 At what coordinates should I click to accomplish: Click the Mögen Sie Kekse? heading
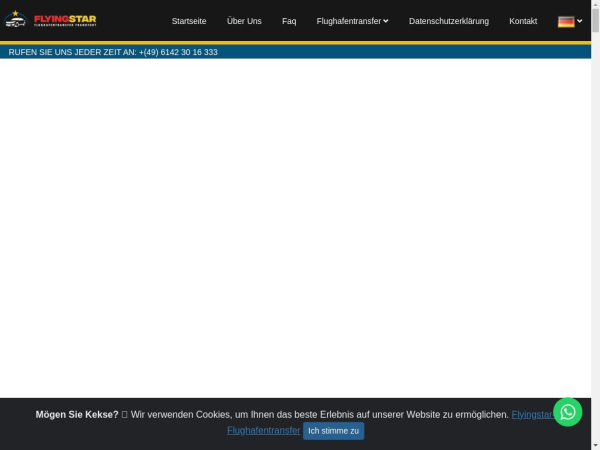tap(77, 415)
